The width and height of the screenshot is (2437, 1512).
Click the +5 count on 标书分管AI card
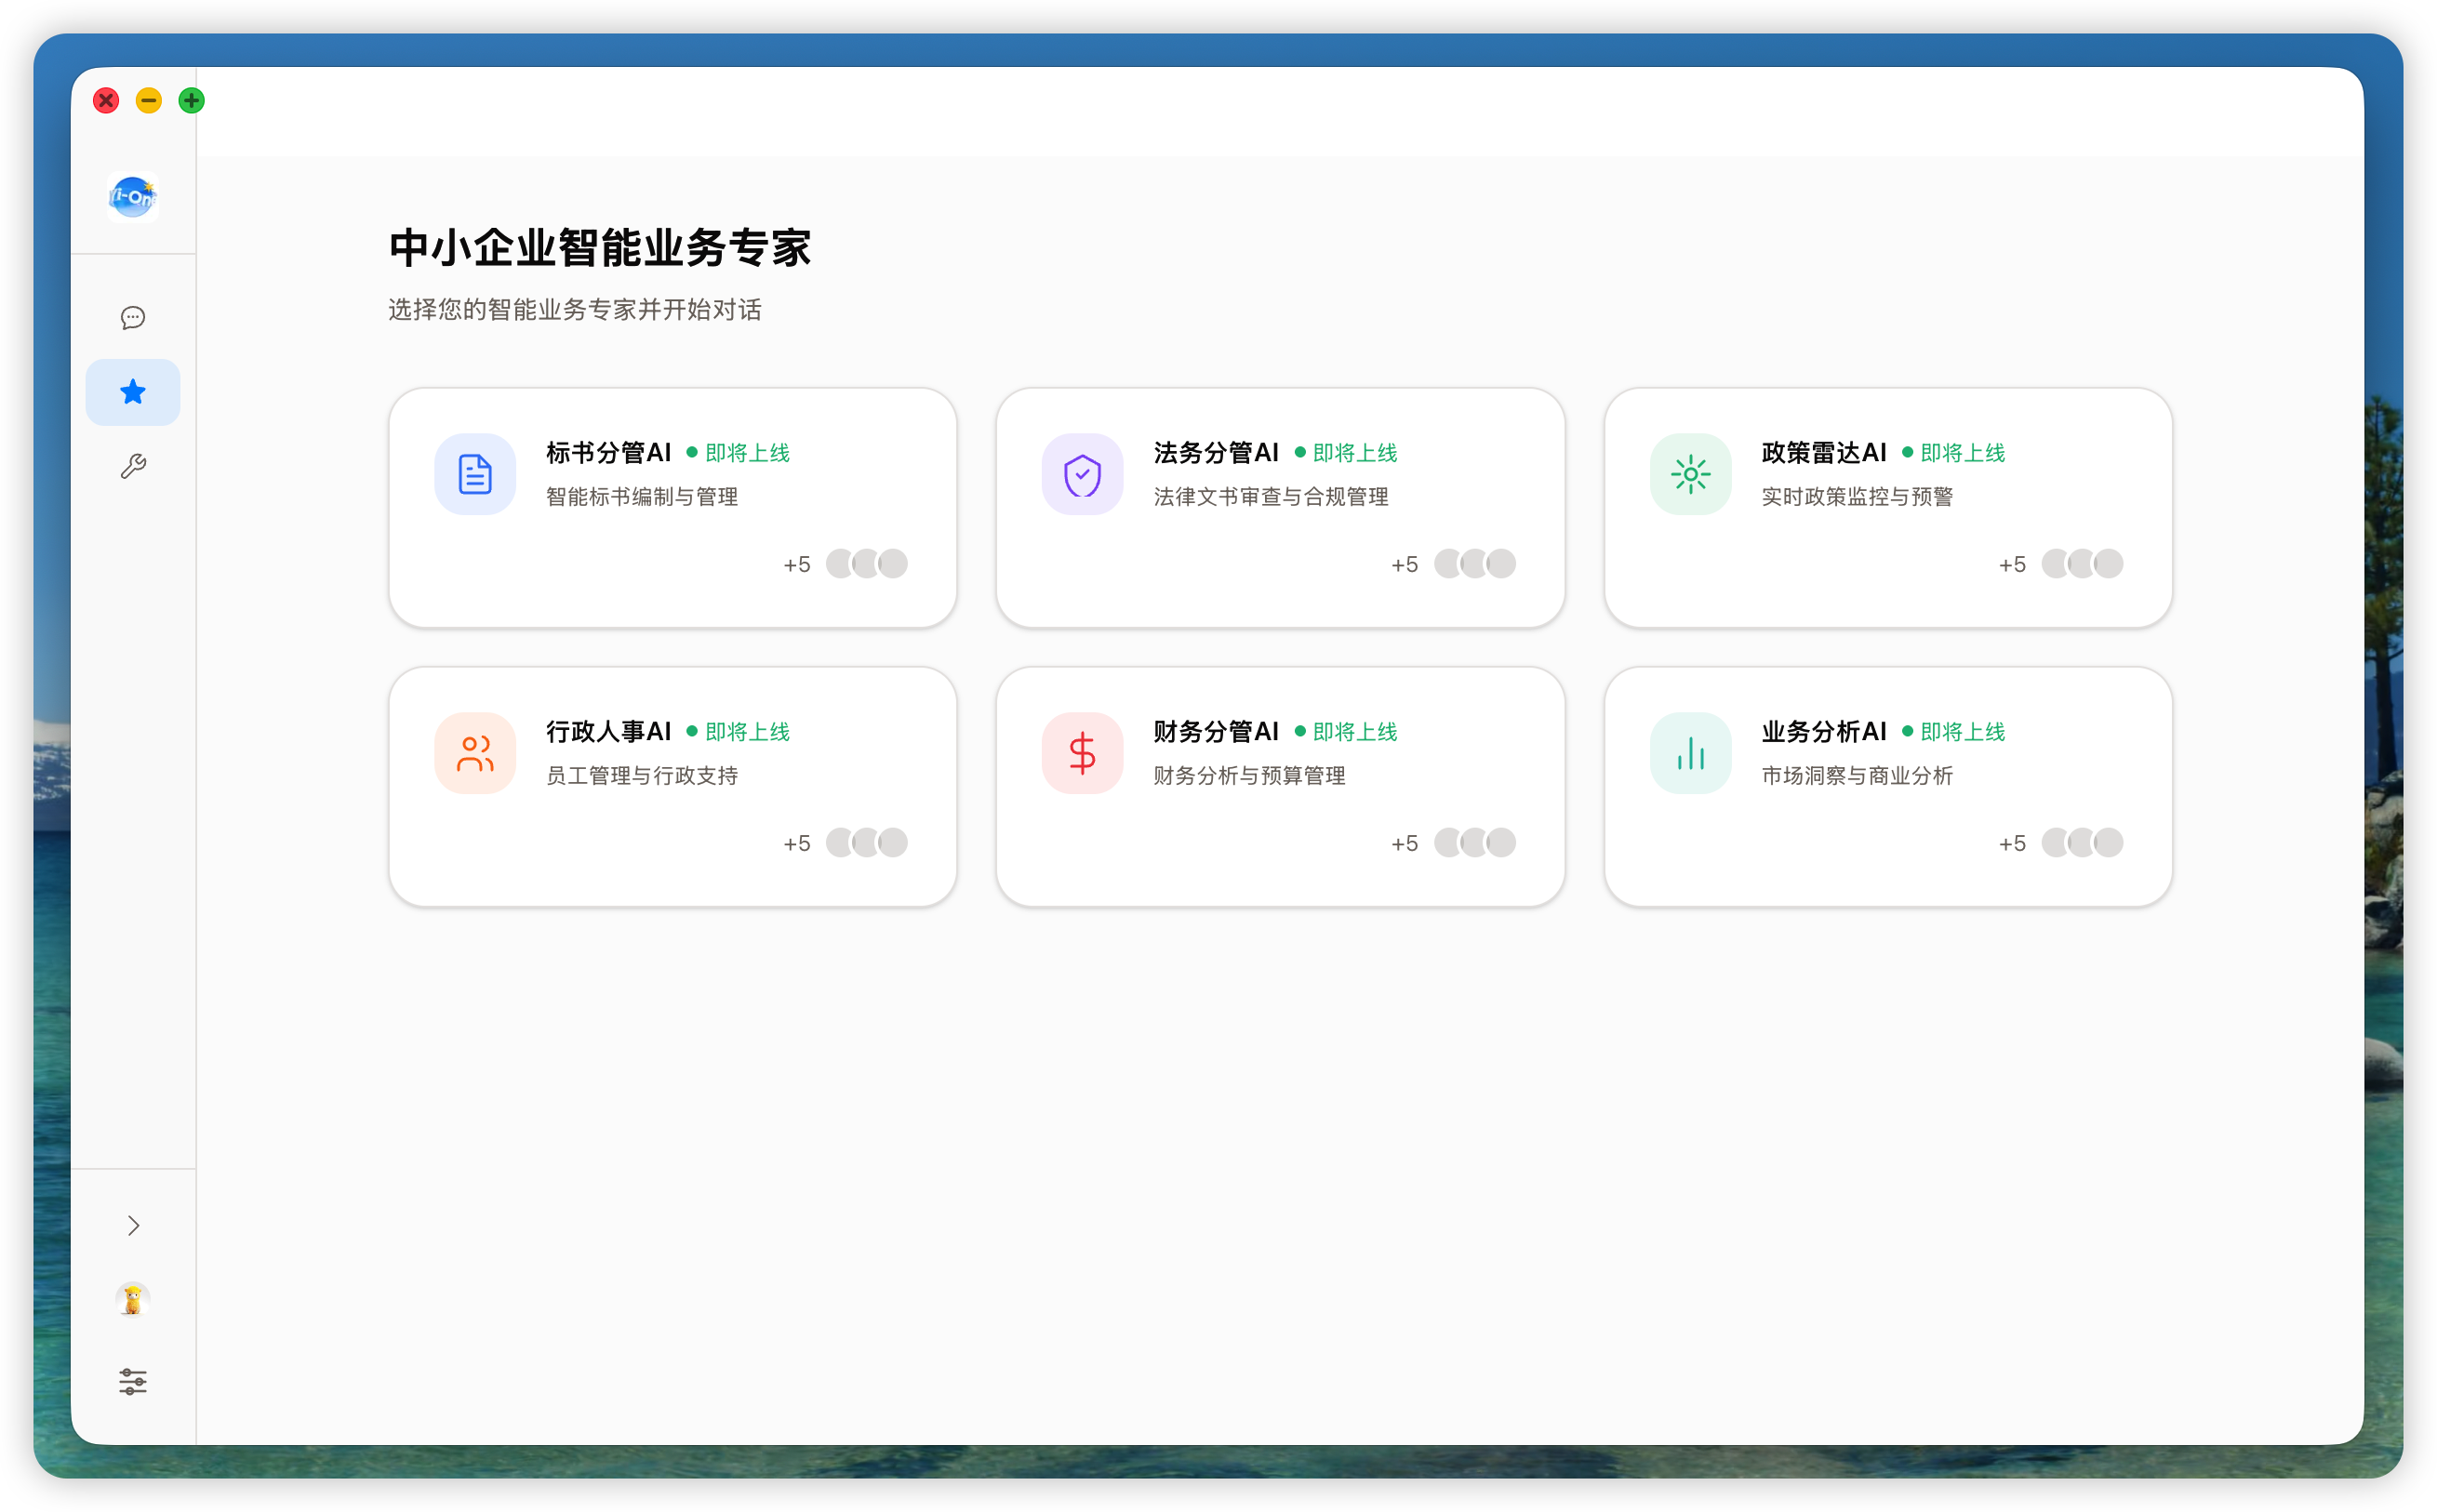797,565
